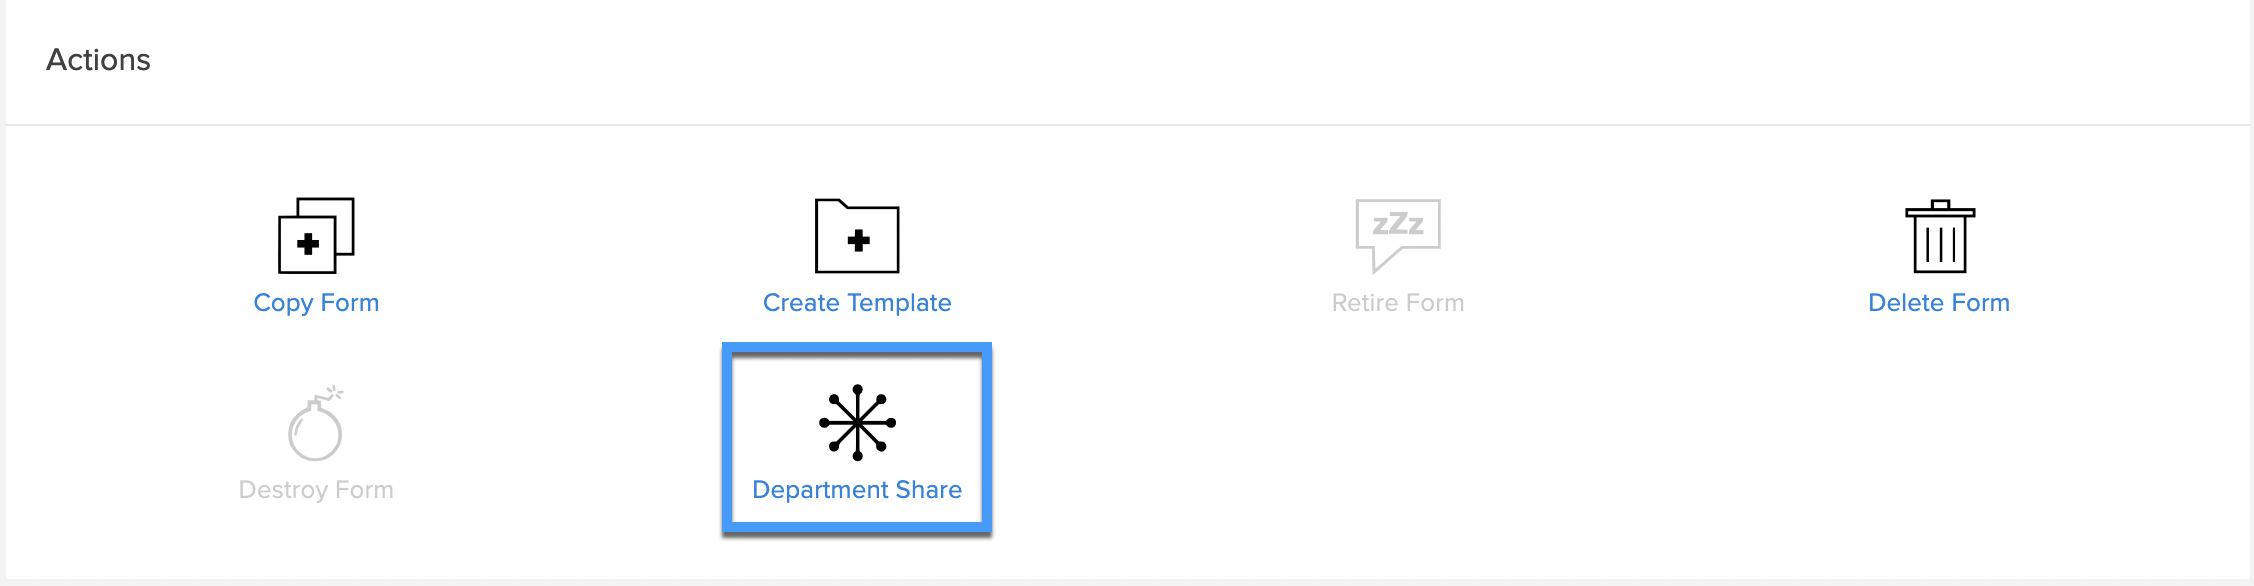Screen dimensions: 2254x586
Task: Select the plus sign inside Copy Form icon
Action: pyautogui.click(x=308, y=243)
